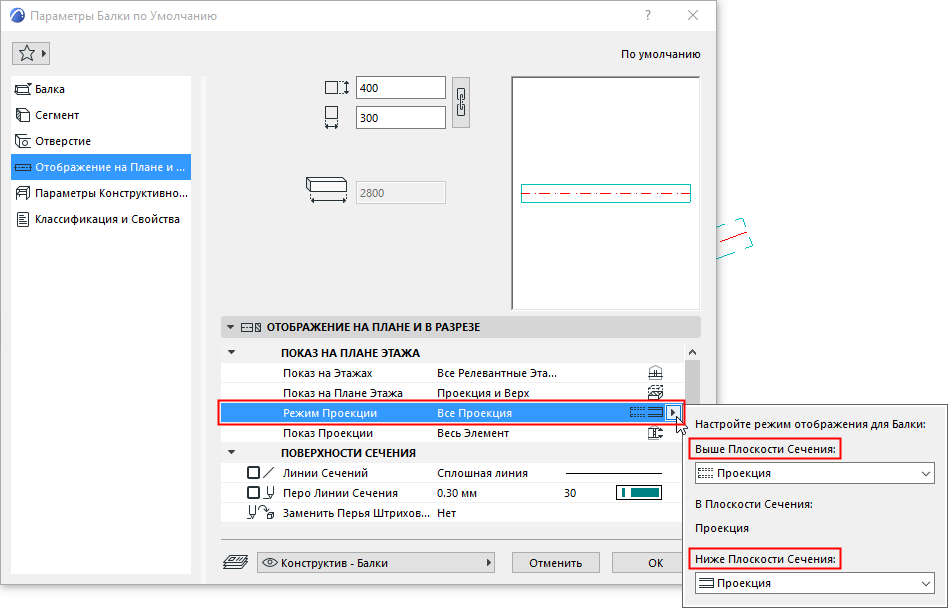Click dotted projection icon in Режим Проекции row
This screenshot has height=609, width=949.
pyautogui.click(x=637, y=413)
